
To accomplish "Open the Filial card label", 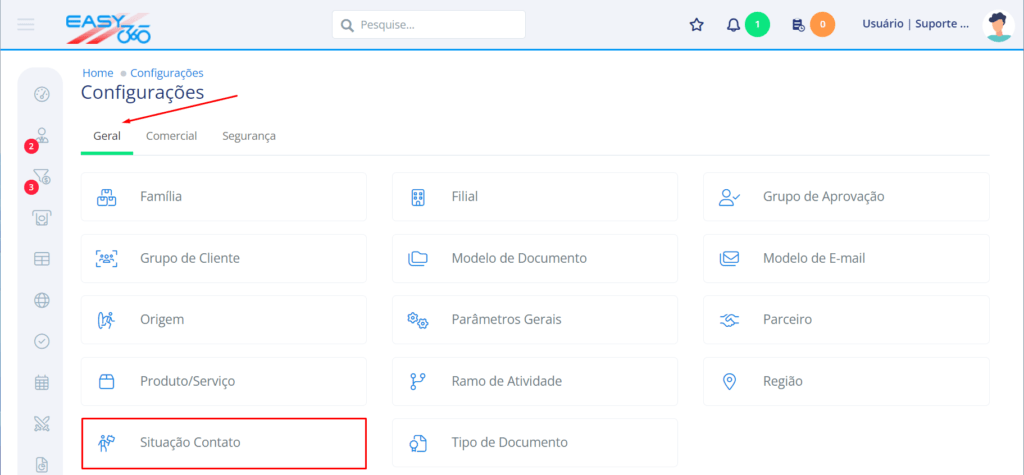I will (464, 196).
